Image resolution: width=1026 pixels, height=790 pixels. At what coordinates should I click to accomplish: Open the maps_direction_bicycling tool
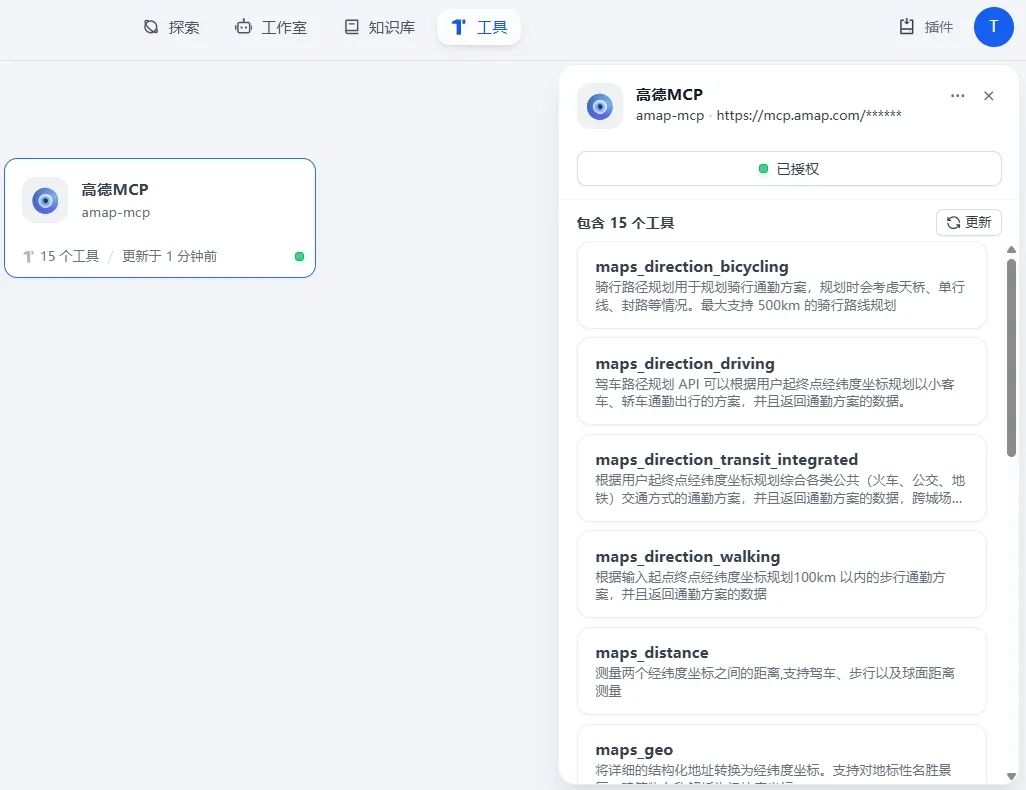point(781,285)
